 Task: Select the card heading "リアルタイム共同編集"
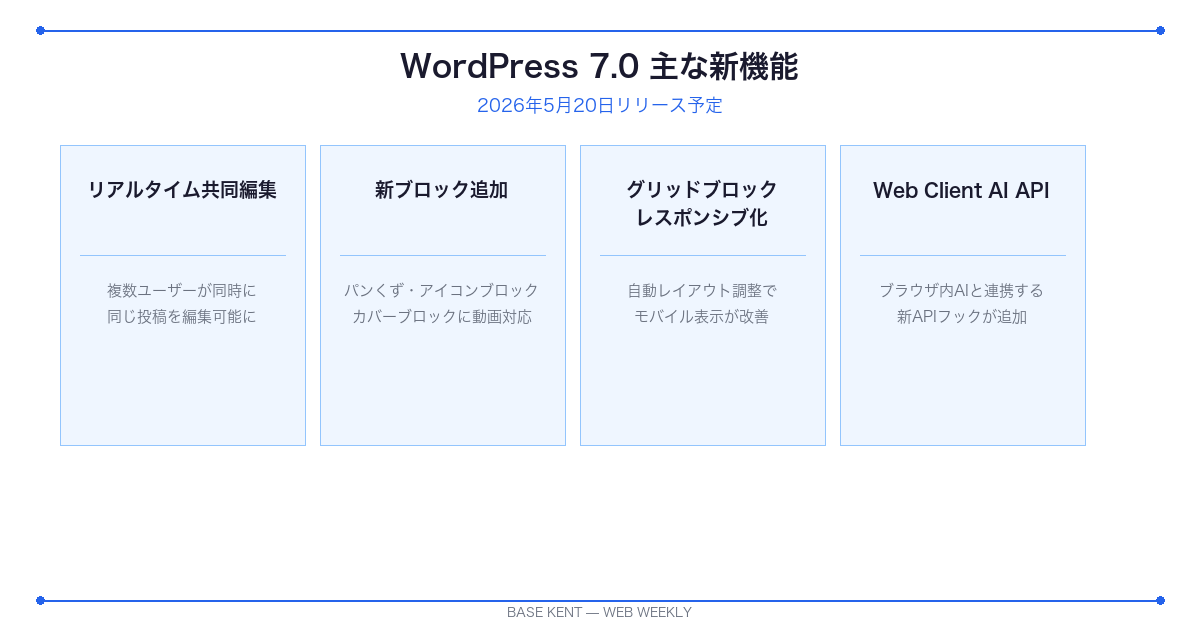click(182, 190)
